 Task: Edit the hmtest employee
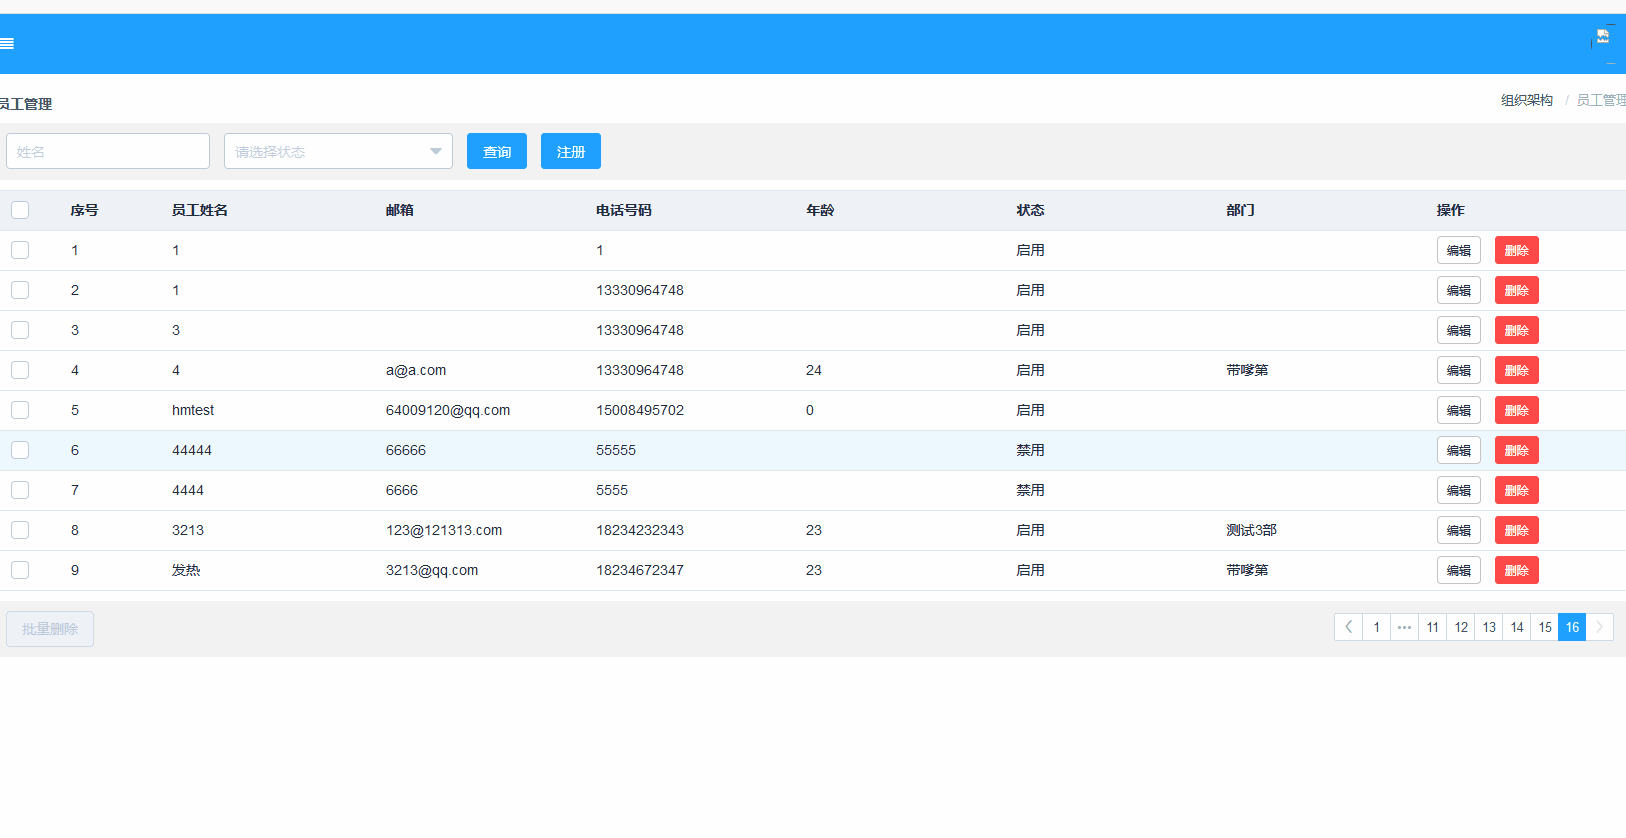click(x=1459, y=410)
